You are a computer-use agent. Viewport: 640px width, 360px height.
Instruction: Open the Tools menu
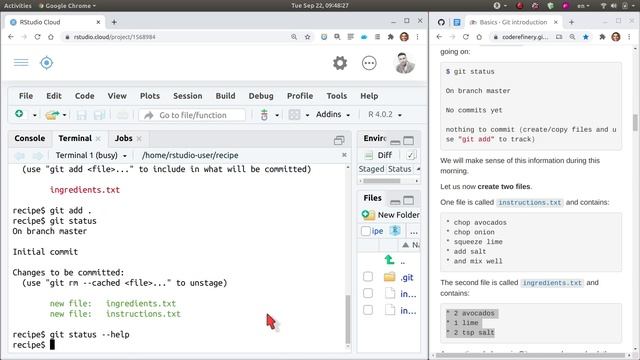pos(336,96)
